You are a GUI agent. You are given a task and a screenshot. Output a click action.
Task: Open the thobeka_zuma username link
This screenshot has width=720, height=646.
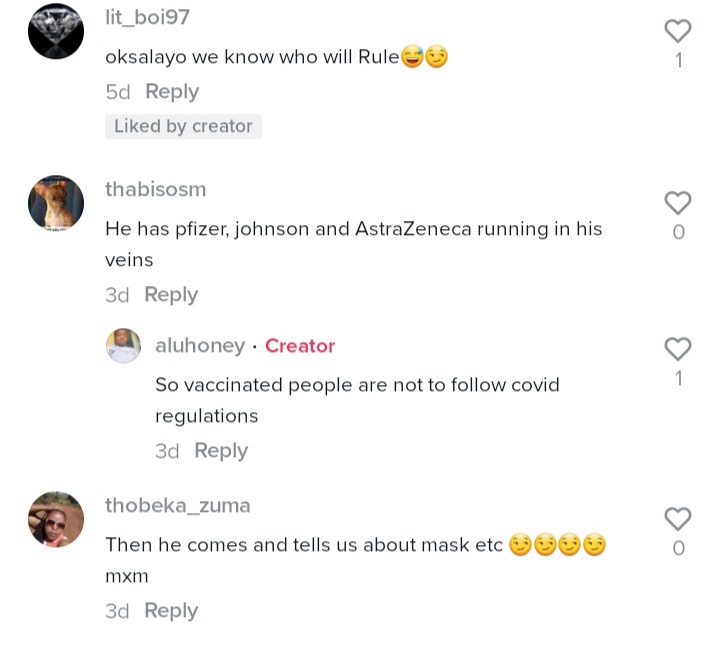pyautogui.click(x=178, y=506)
